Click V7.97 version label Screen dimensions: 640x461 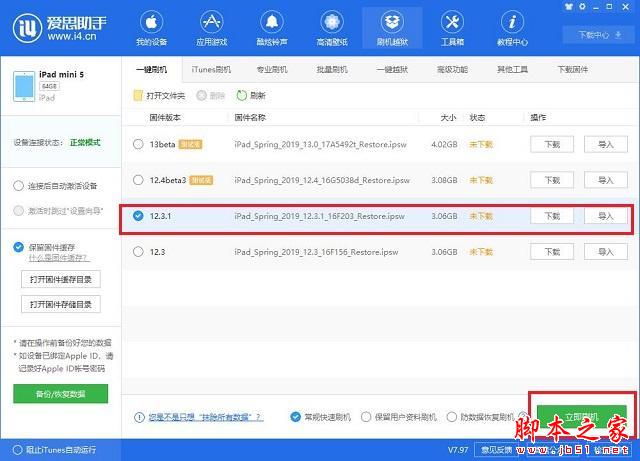tap(458, 450)
